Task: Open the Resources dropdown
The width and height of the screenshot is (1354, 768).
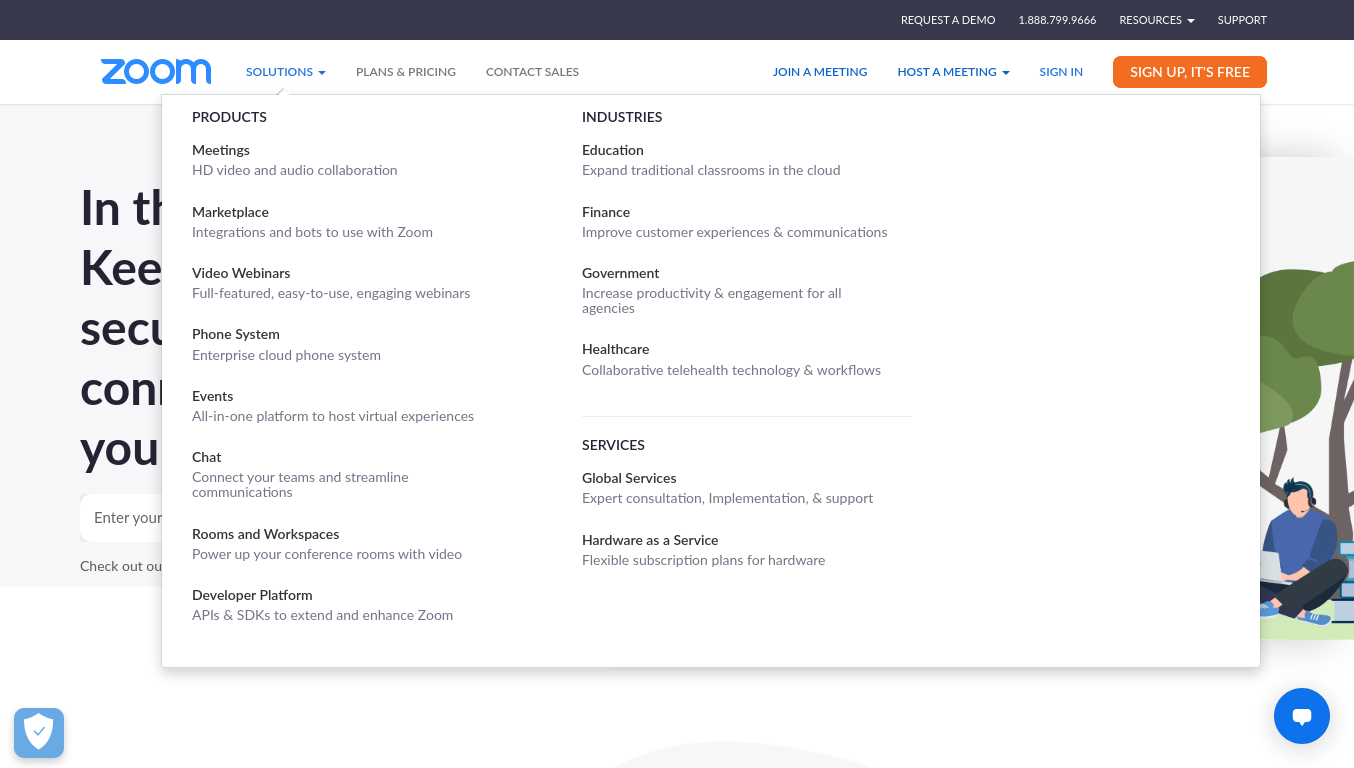Action: pos(1157,20)
